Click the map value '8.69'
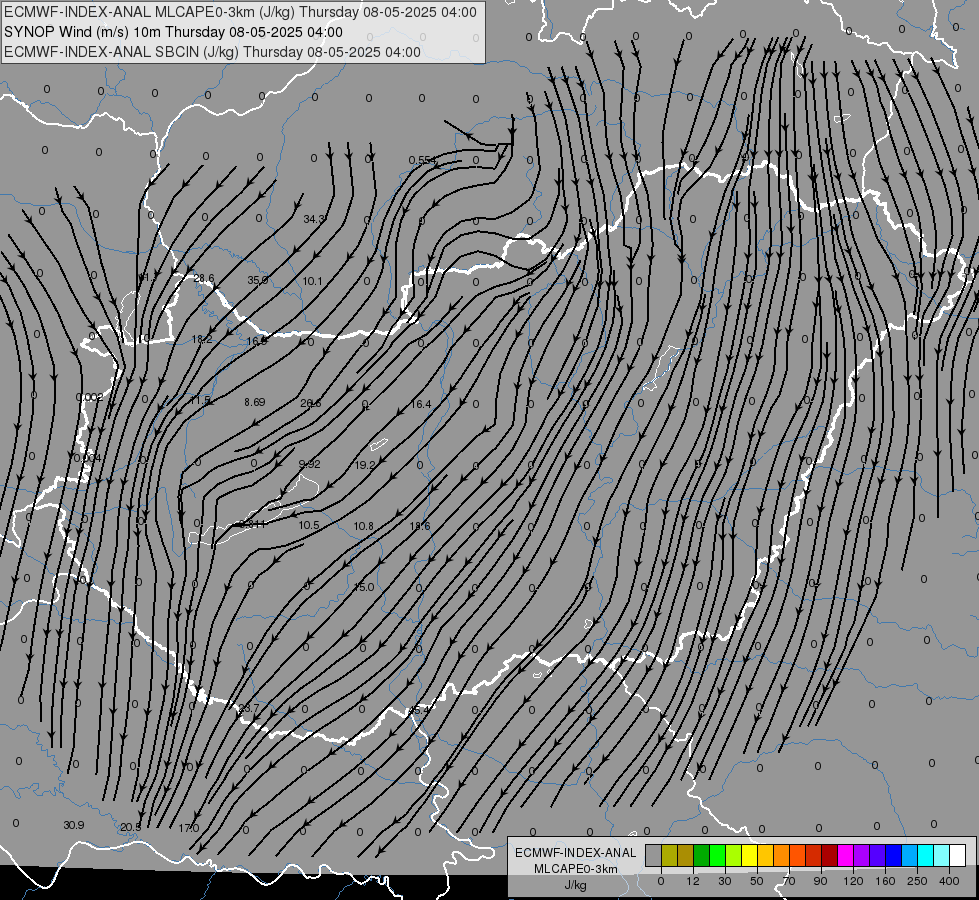Image resolution: width=979 pixels, height=900 pixels. tap(255, 402)
